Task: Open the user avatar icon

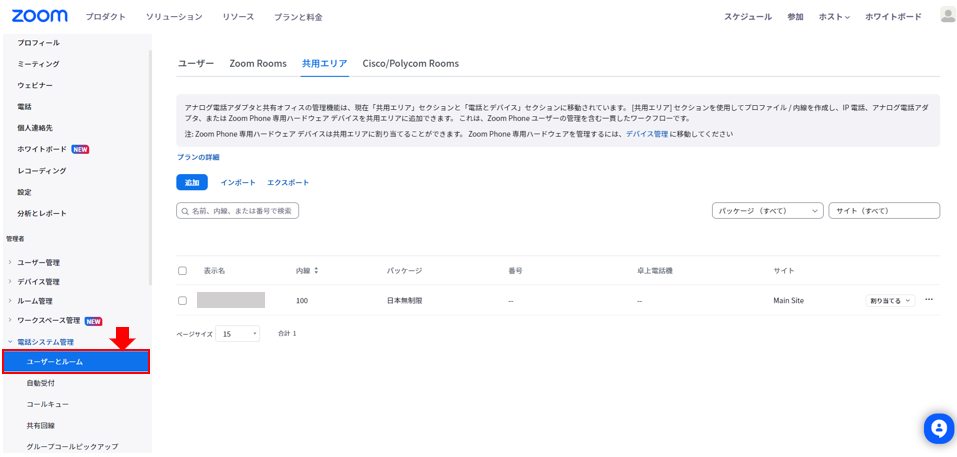Action: click(x=948, y=16)
